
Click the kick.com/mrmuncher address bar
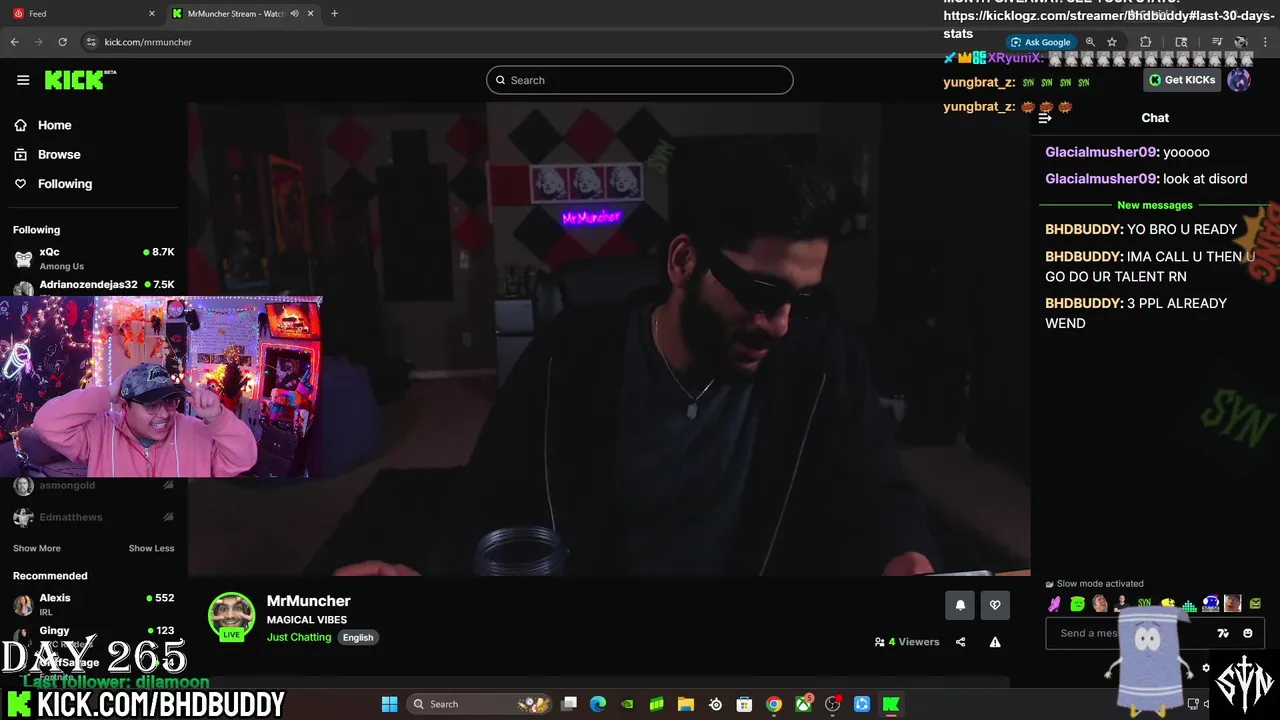[148, 42]
